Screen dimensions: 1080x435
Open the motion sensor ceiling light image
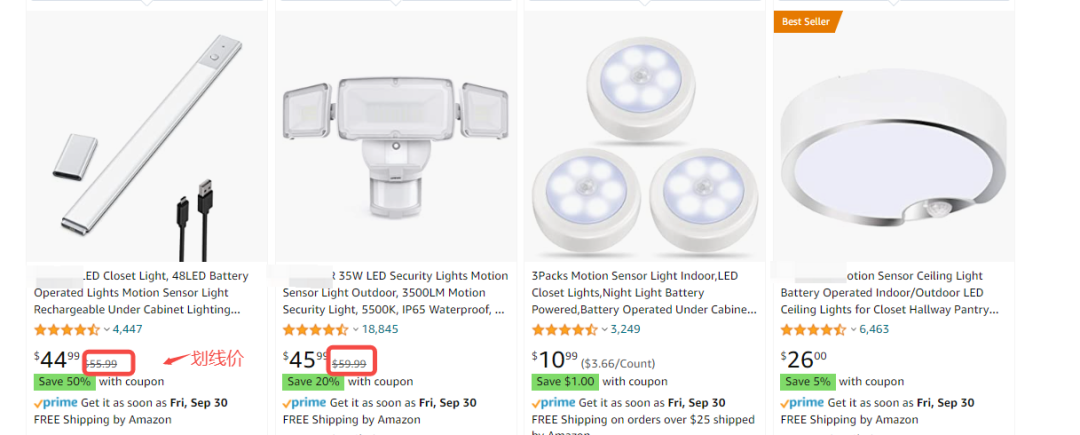pyautogui.click(x=893, y=136)
